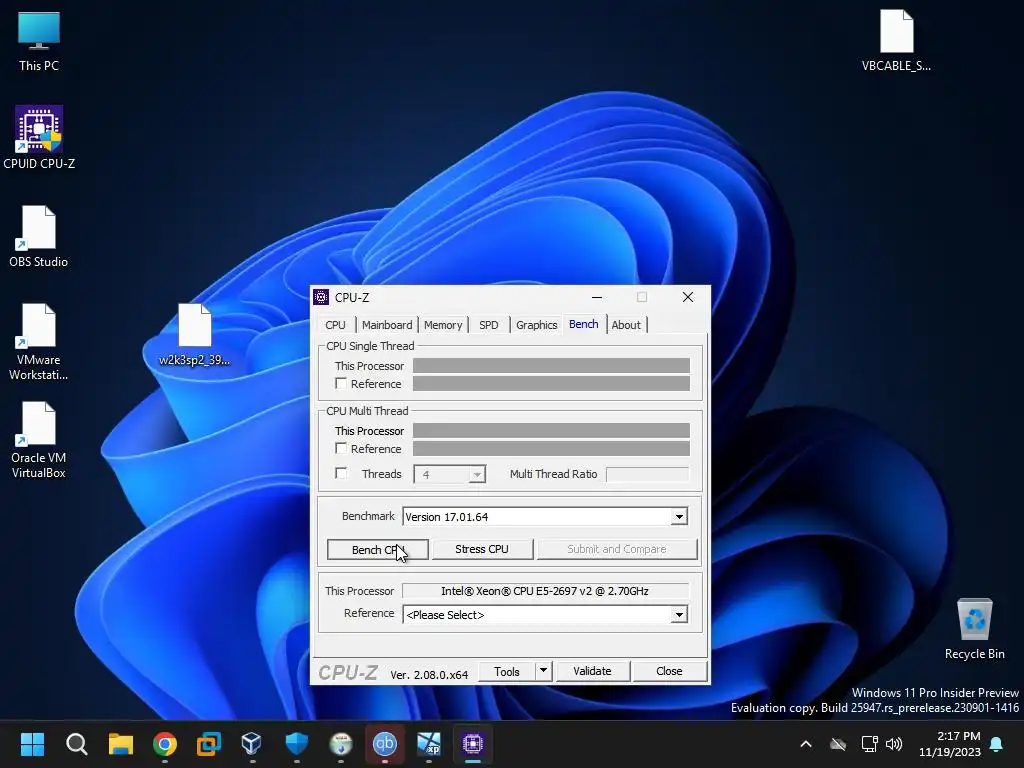Image resolution: width=1024 pixels, height=768 pixels.
Task: Switch to the Memory tab
Action: coord(443,325)
